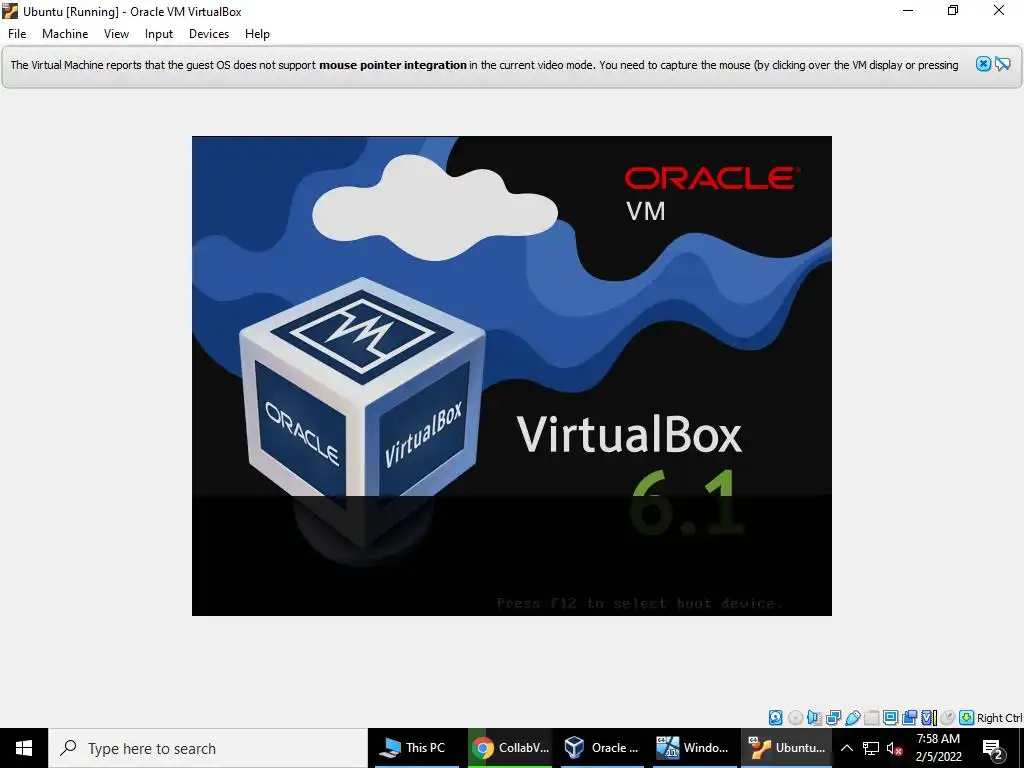Close the Ubuntu VirtualBox window
1024x768 pixels.
pos(999,11)
